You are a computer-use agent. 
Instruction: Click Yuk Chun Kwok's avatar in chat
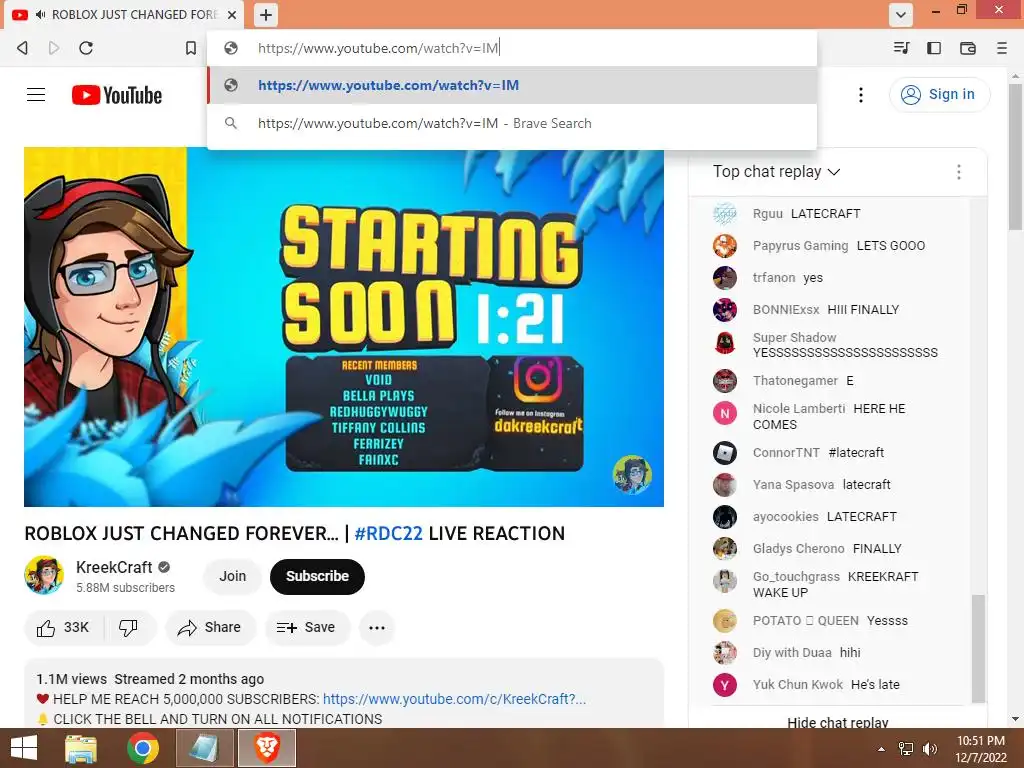tap(724, 684)
